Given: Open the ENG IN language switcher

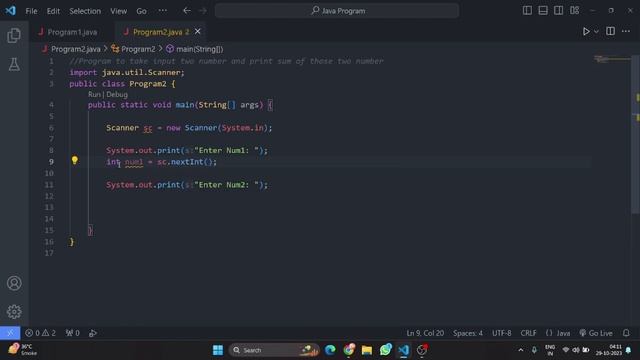Looking at the screenshot, I should [x=550, y=350].
